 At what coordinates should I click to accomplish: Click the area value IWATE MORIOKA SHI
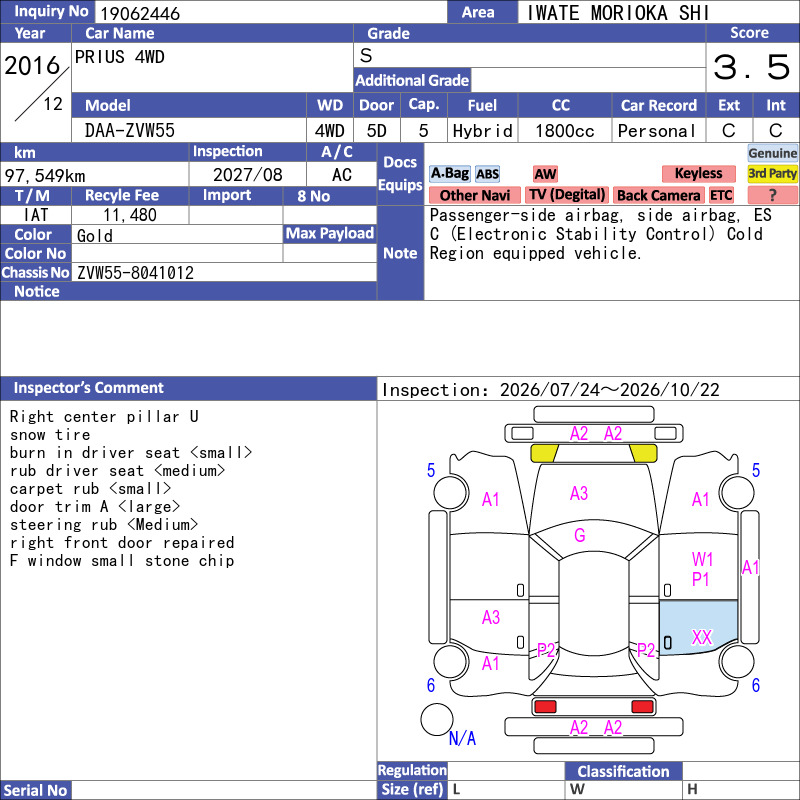(617, 13)
